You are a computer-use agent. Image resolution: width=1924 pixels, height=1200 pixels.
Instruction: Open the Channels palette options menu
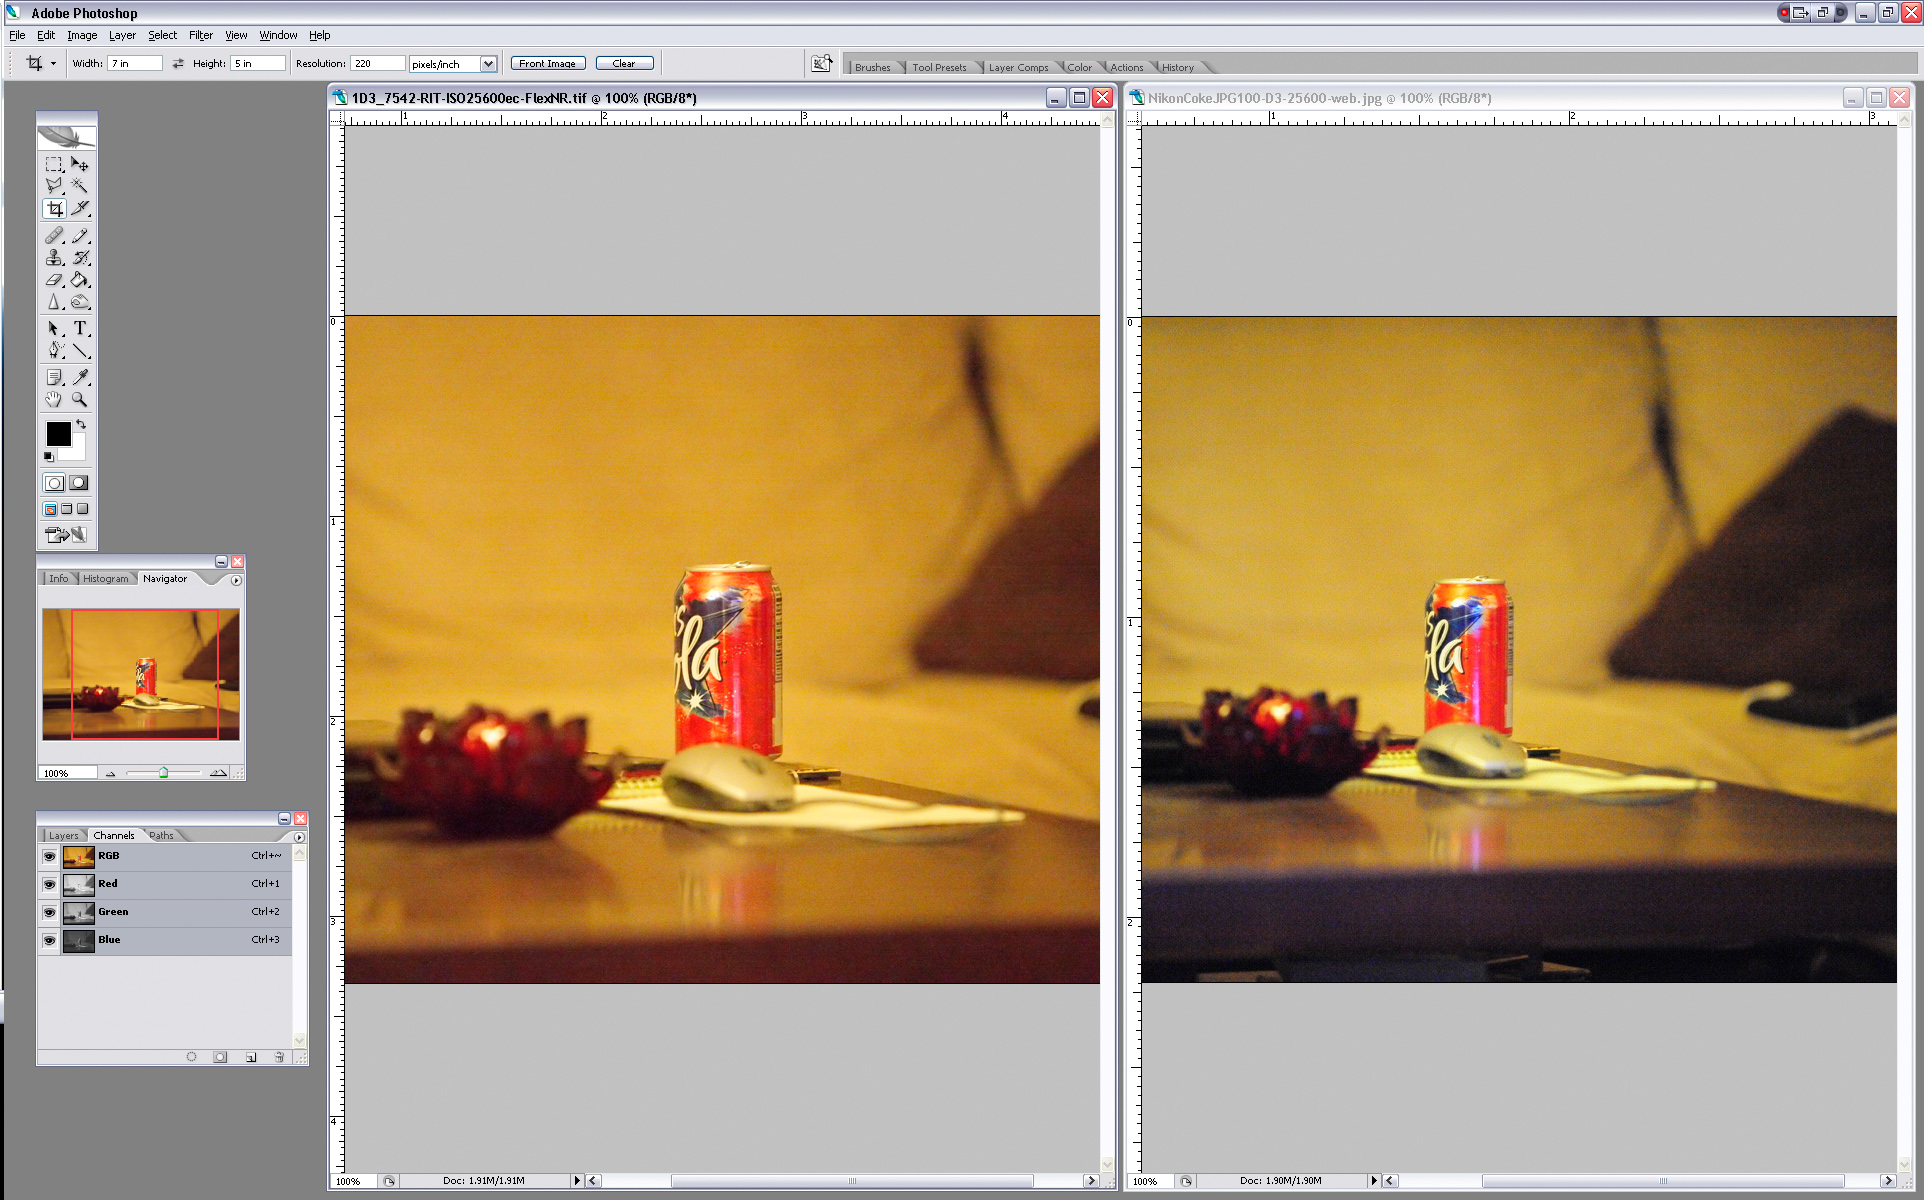pos(299,837)
